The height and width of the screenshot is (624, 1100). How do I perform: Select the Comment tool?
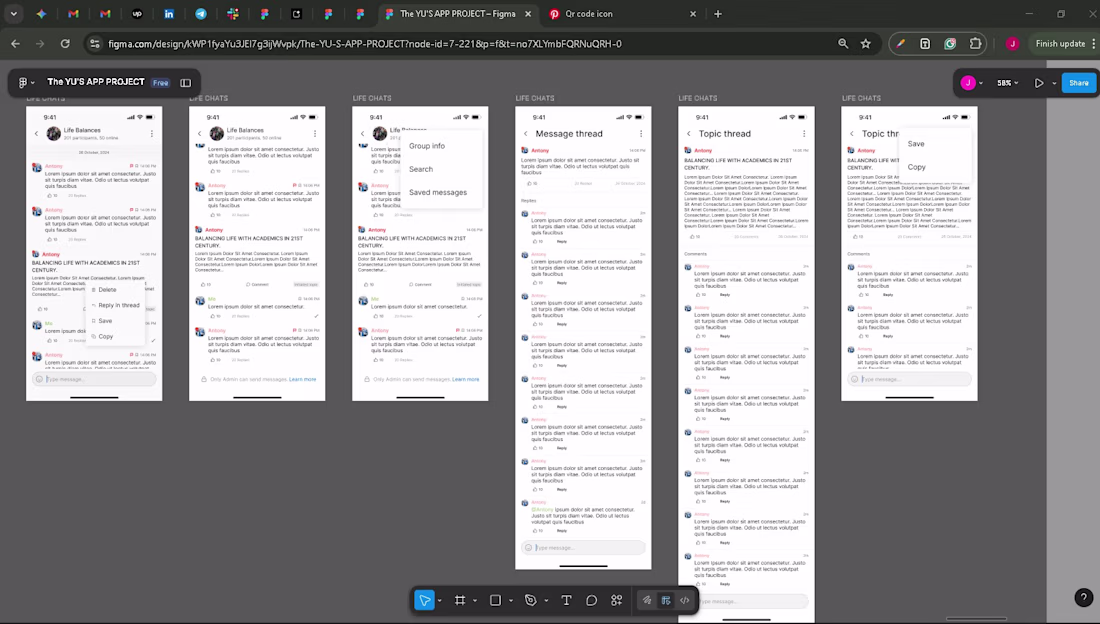click(591, 600)
